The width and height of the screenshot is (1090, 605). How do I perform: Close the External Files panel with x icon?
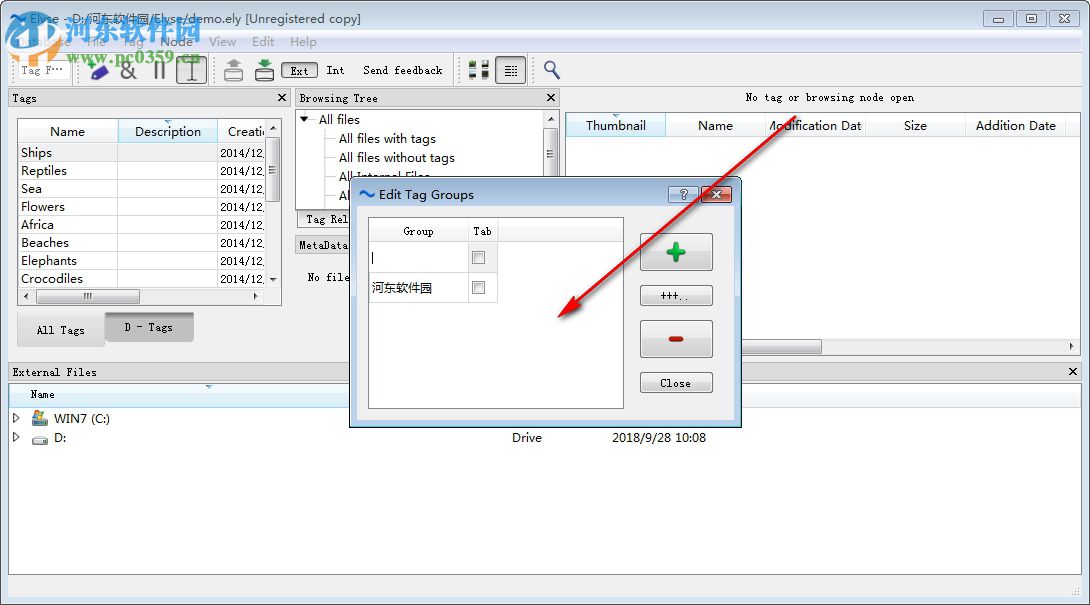(1073, 372)
